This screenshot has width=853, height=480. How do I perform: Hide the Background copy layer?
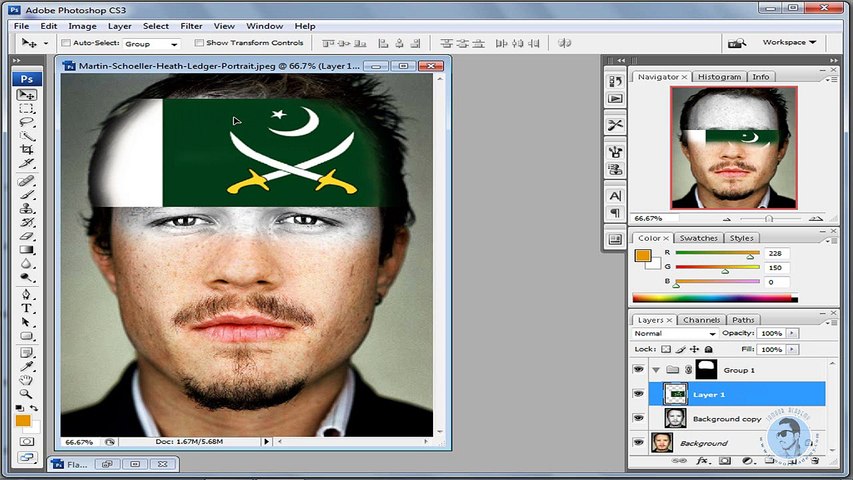coord(638,418)
